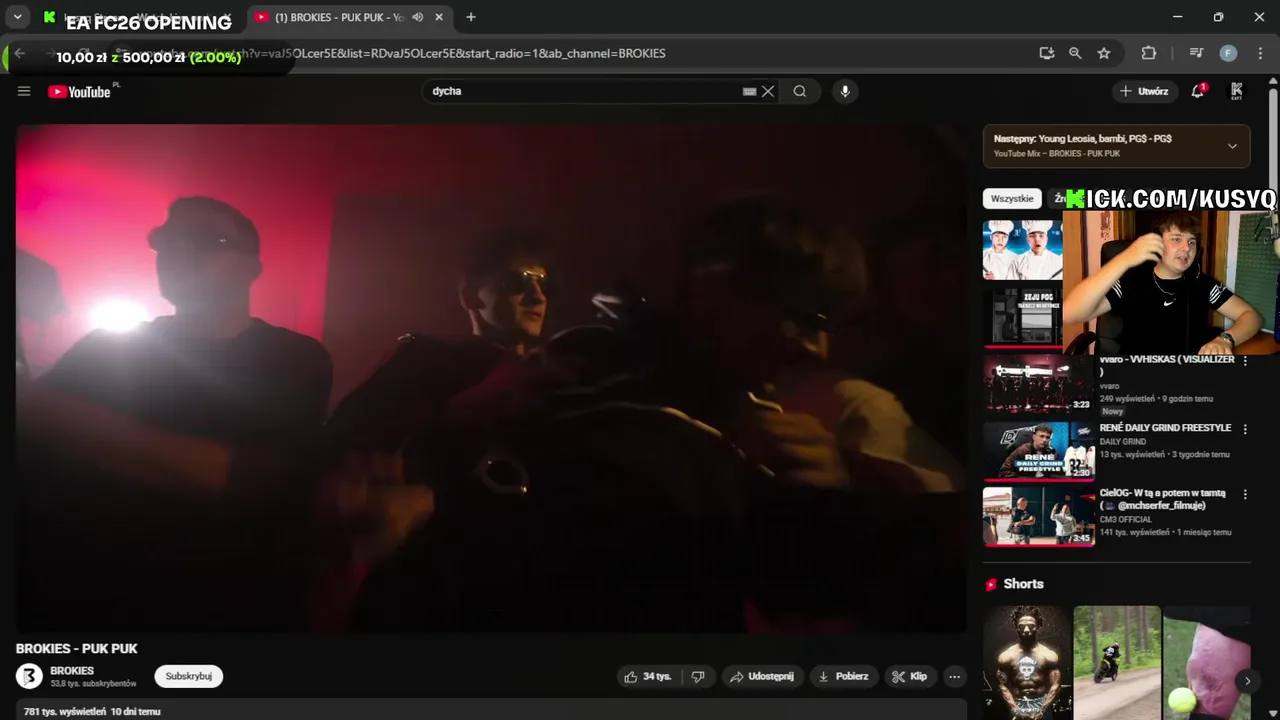The image size is (1280, 720).
Task: Open Chrome three-dot menu
Action: (1260, 53)
